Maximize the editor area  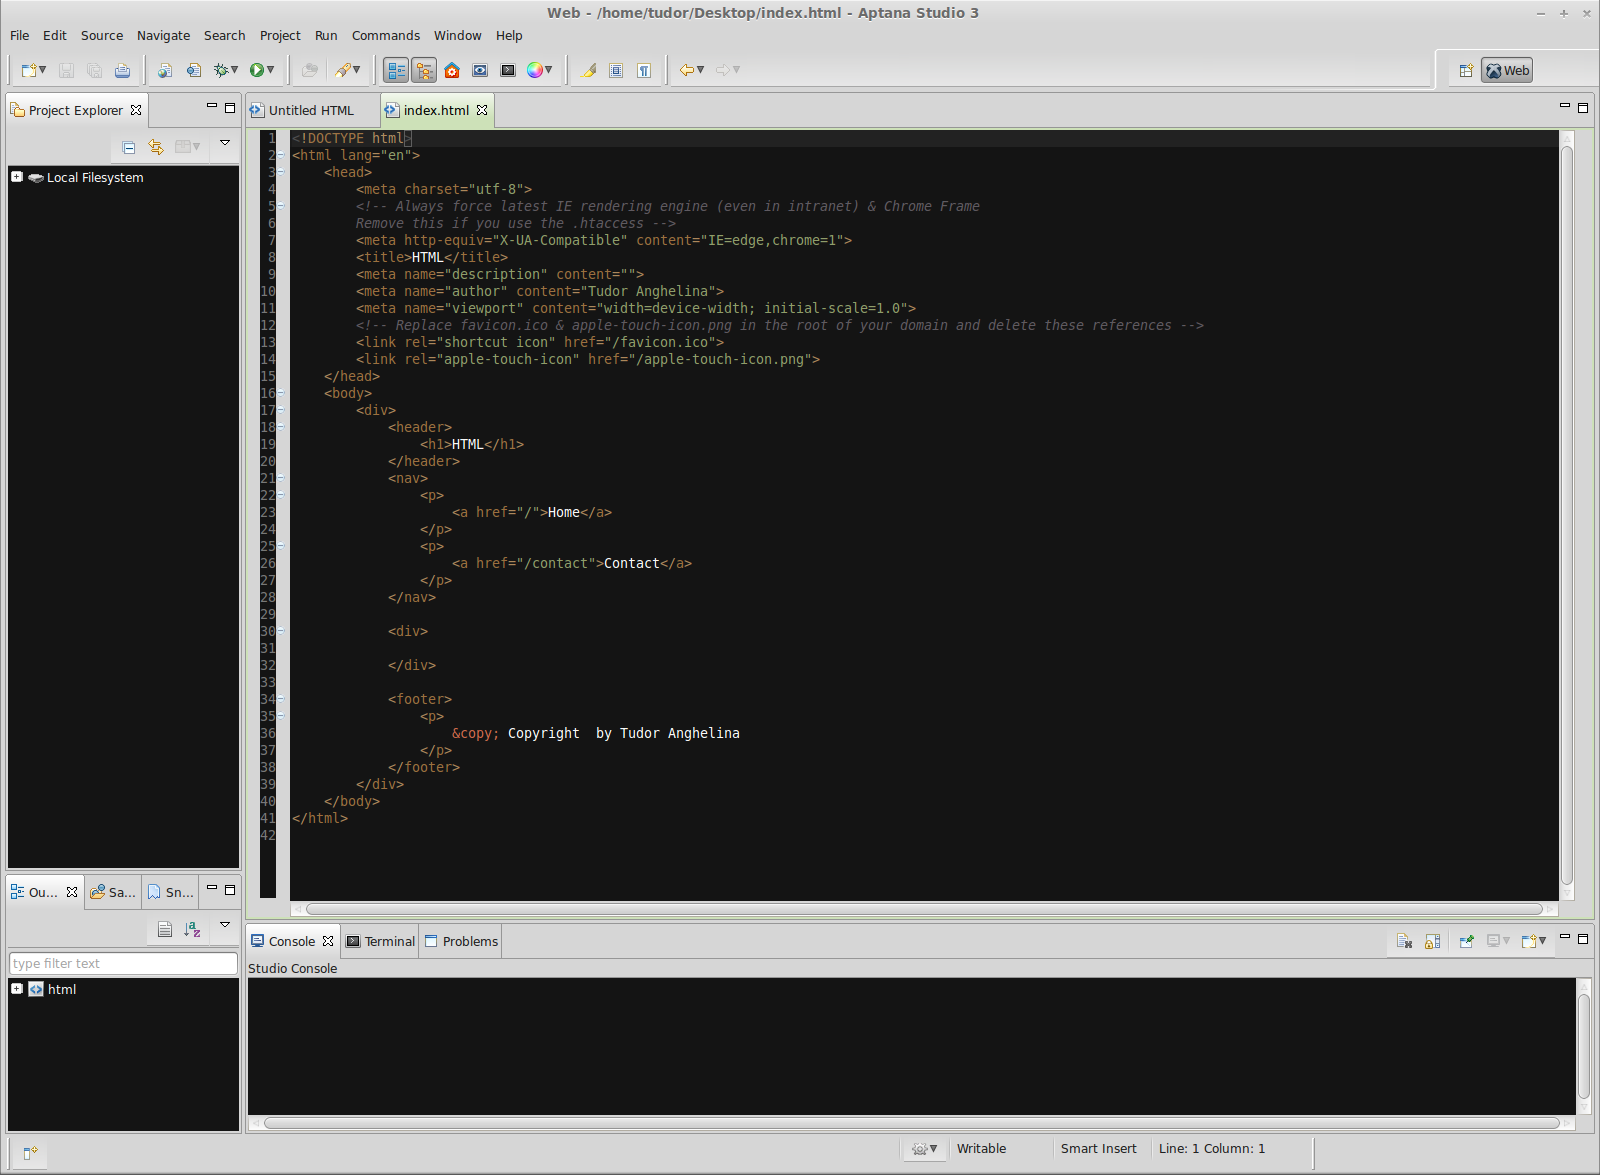(1583, 107)
